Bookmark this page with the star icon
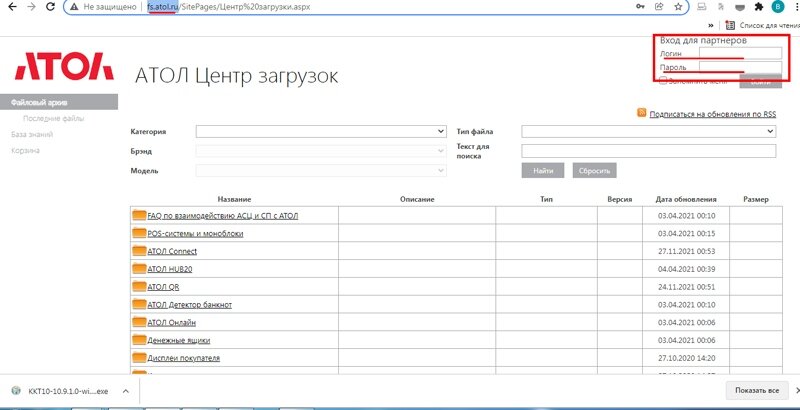 pyautogui.click(x=678, y=7)
